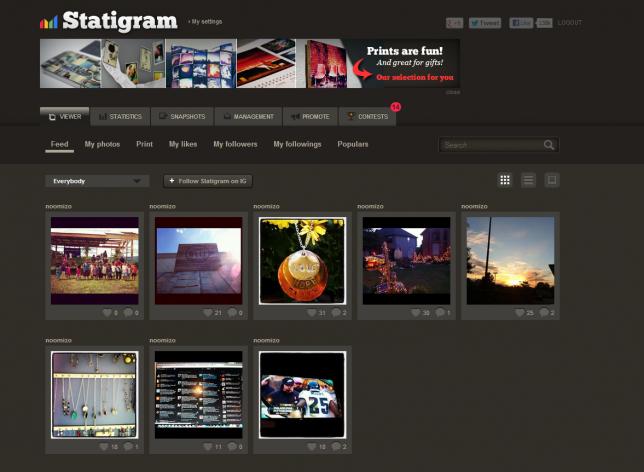Click the Tweet button
Screen dimensions: 644x472
[485, 23]
